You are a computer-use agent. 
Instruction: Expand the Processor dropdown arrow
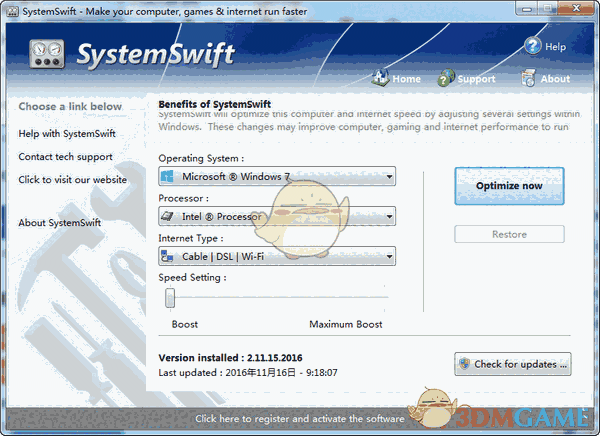tap(389, 217)
